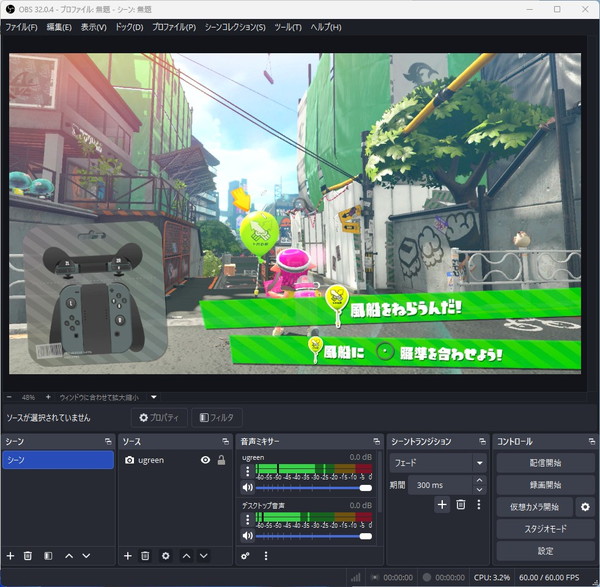600x587 pixels.
Task: Open the フェード transition dropdown
Action: coord(438,463)
